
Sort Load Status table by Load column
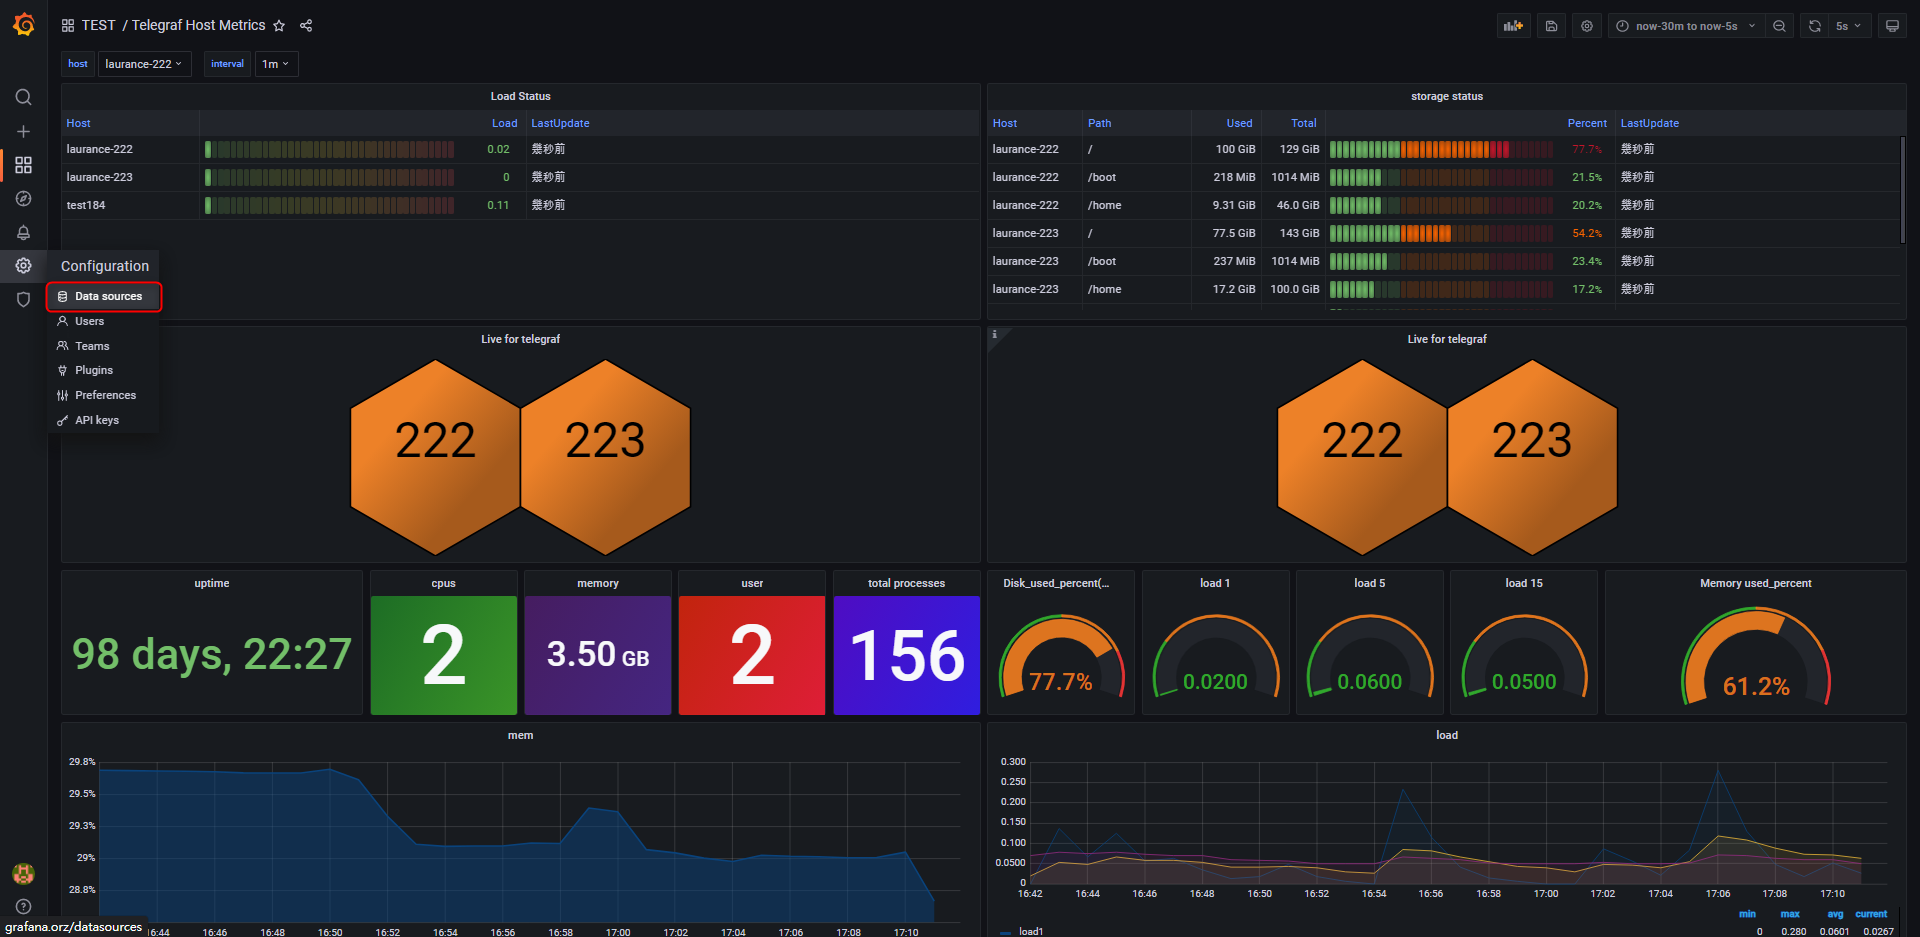(504, 123)
